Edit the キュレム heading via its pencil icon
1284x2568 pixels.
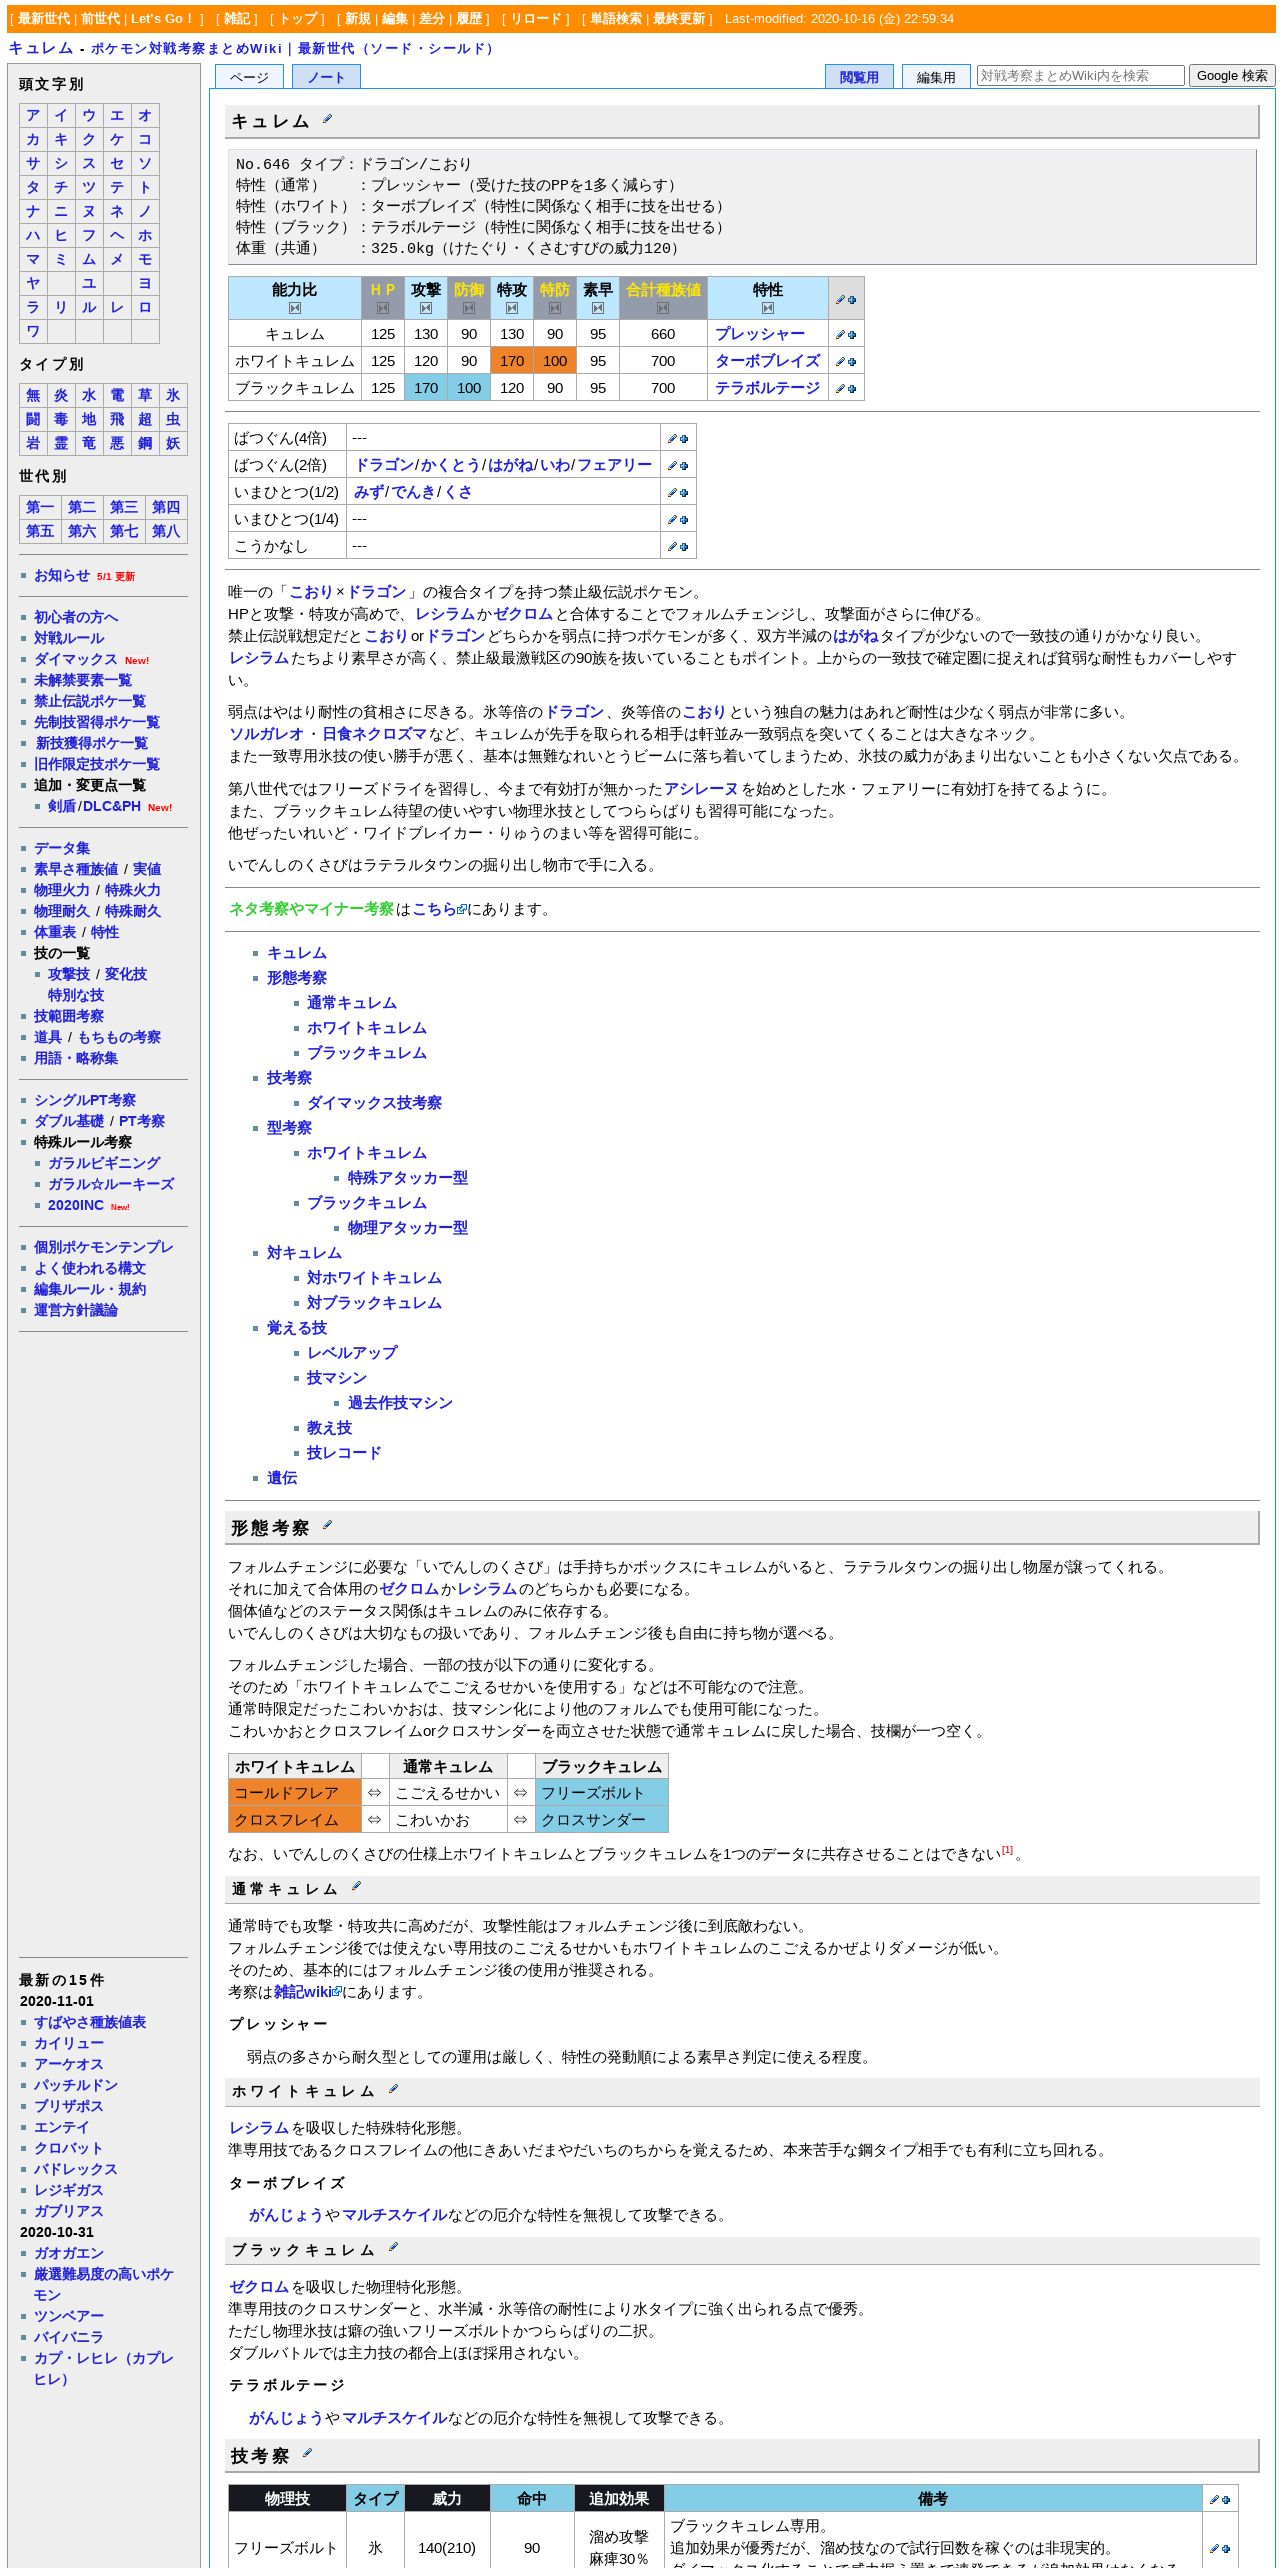(x=327, y=120)
